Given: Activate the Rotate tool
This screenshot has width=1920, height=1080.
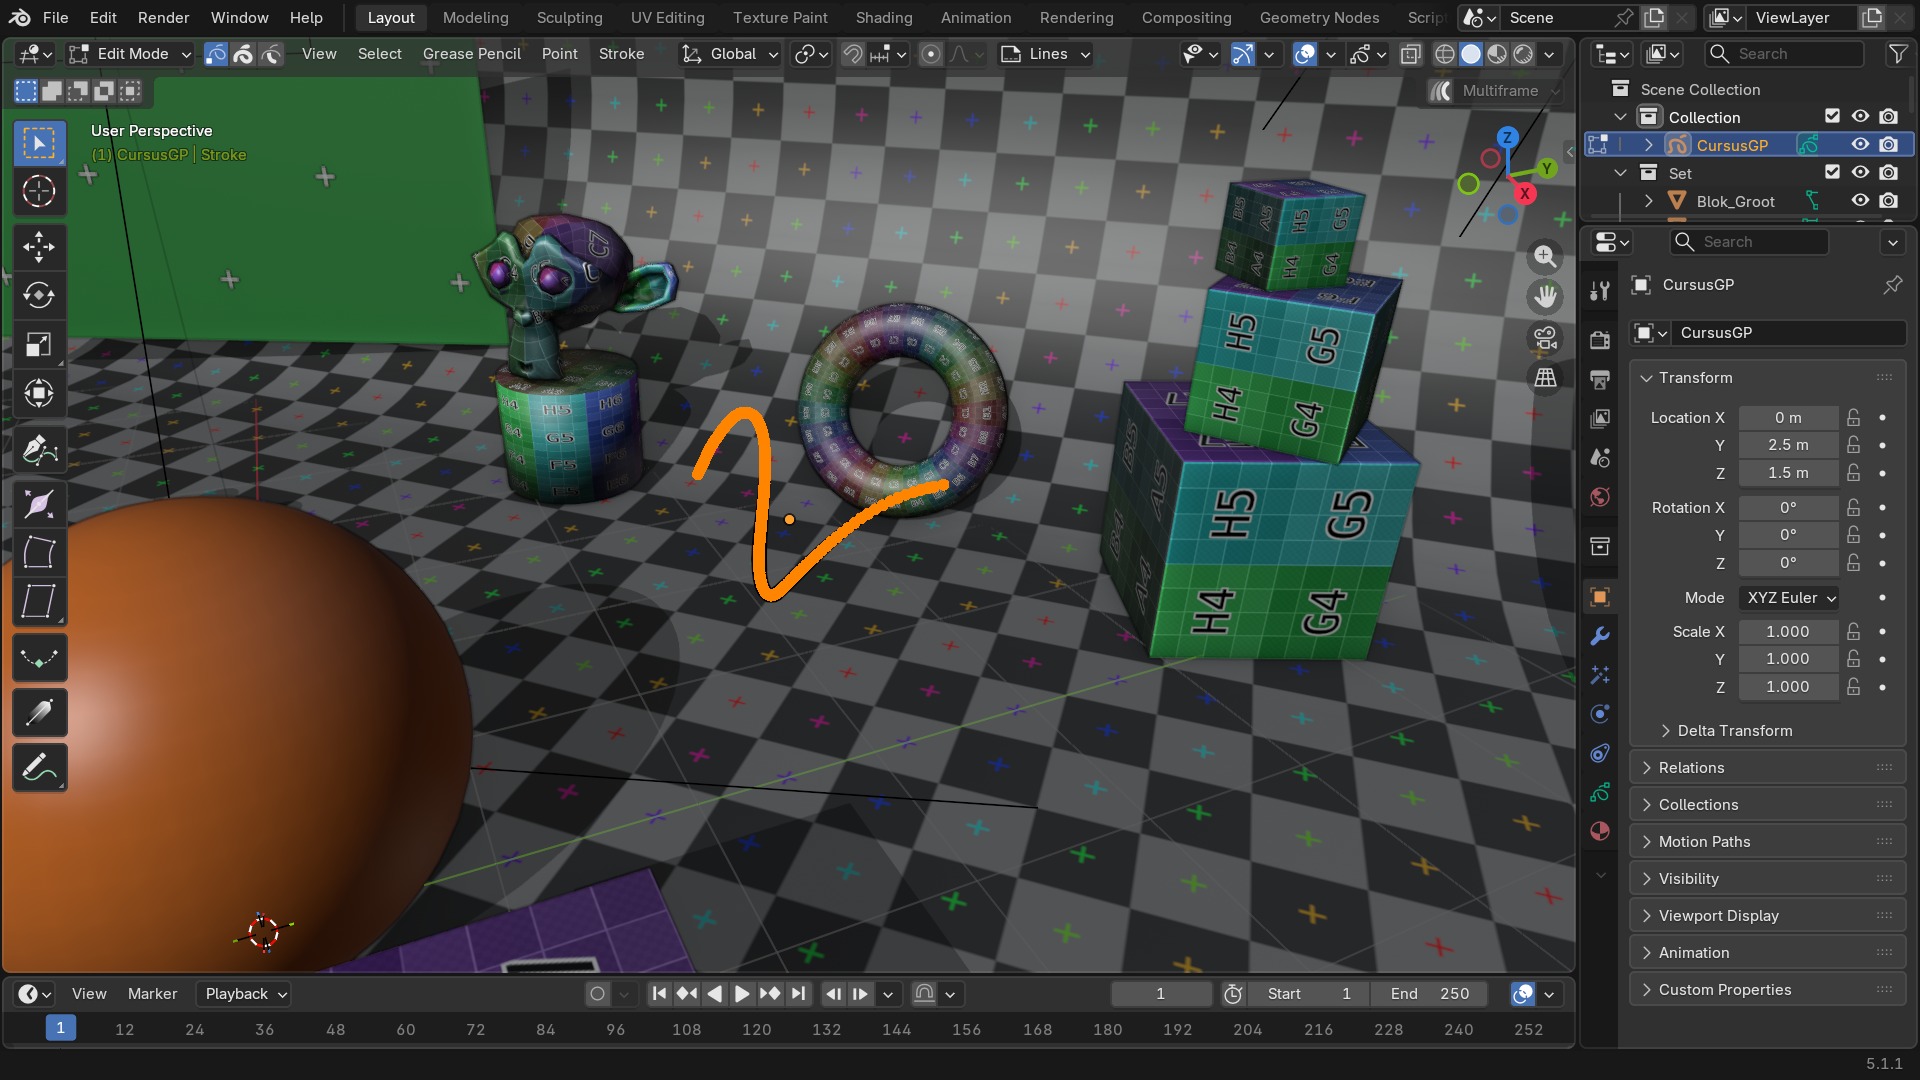Looking at the screenshot, I should click(x=39, y=295).
